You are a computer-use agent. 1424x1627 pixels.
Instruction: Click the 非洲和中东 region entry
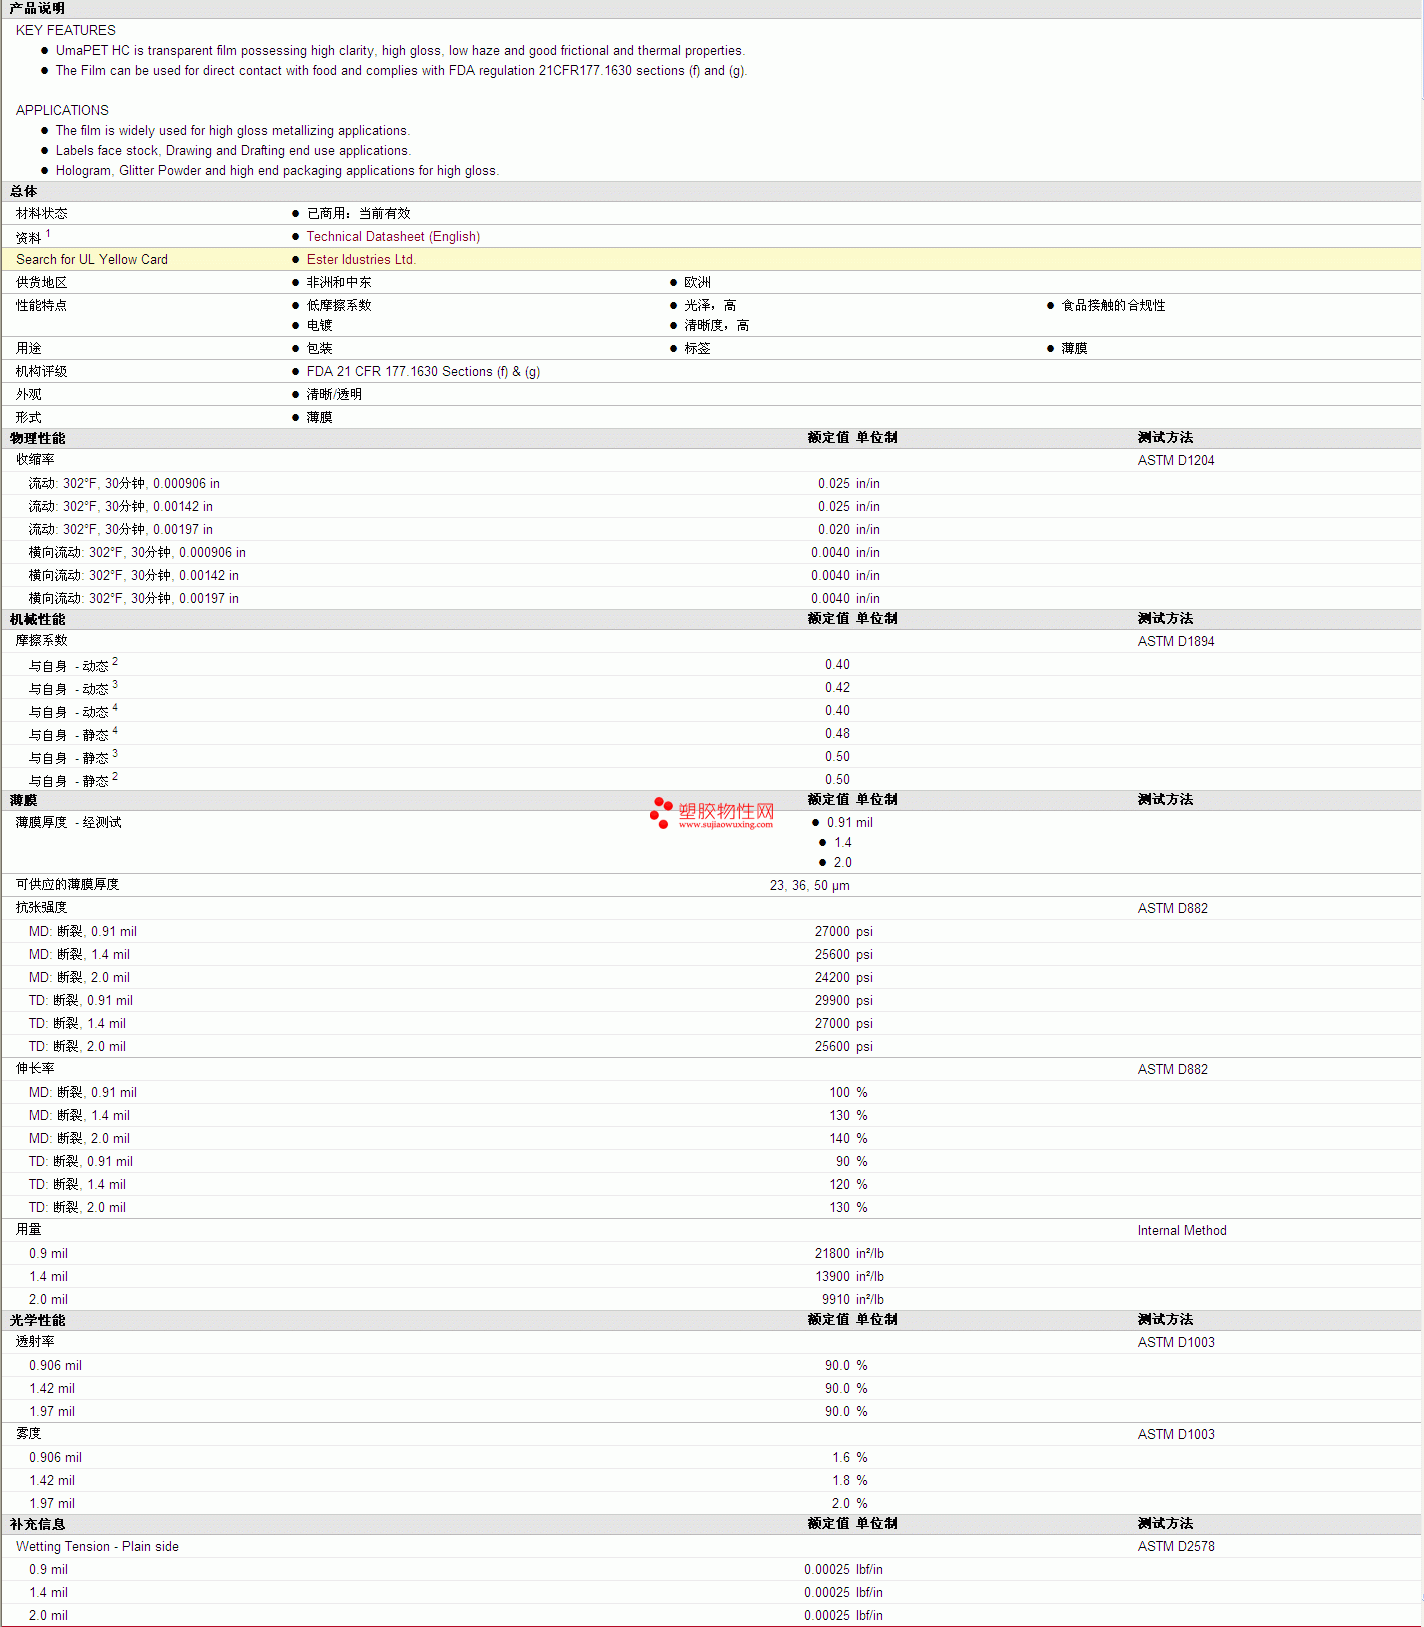[x=339, y=283]
